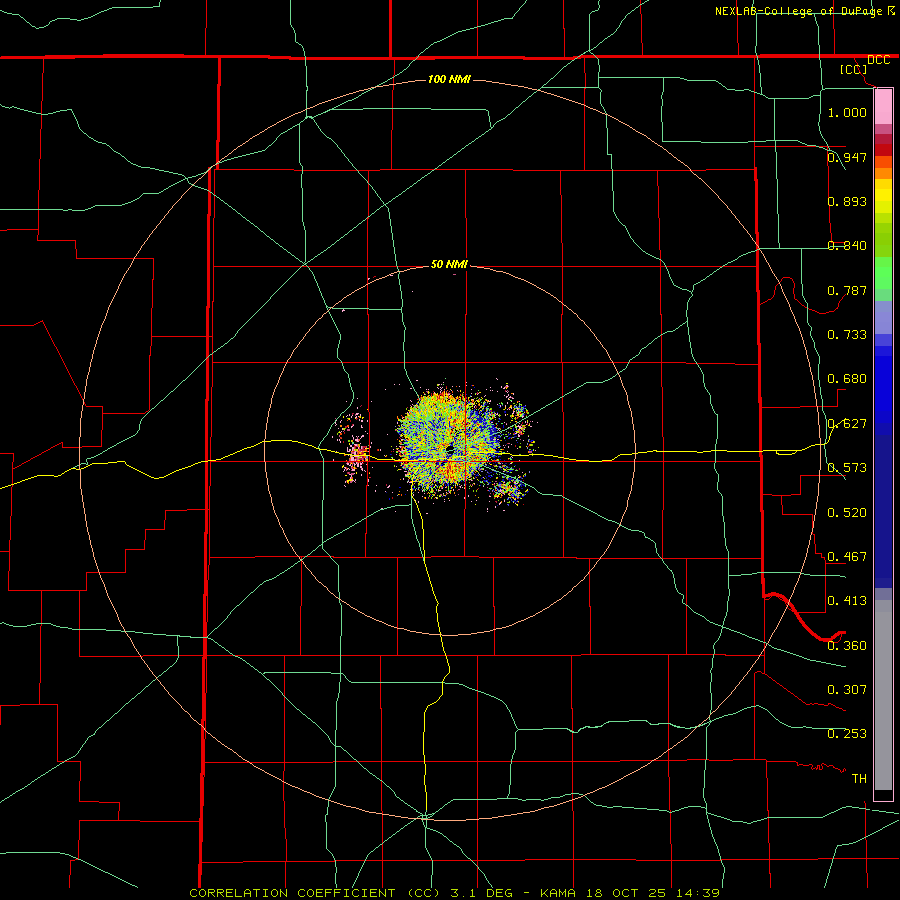Click the 0.680 legend value
The height and width of the screenshot is (900, 900).
(847, 379)
